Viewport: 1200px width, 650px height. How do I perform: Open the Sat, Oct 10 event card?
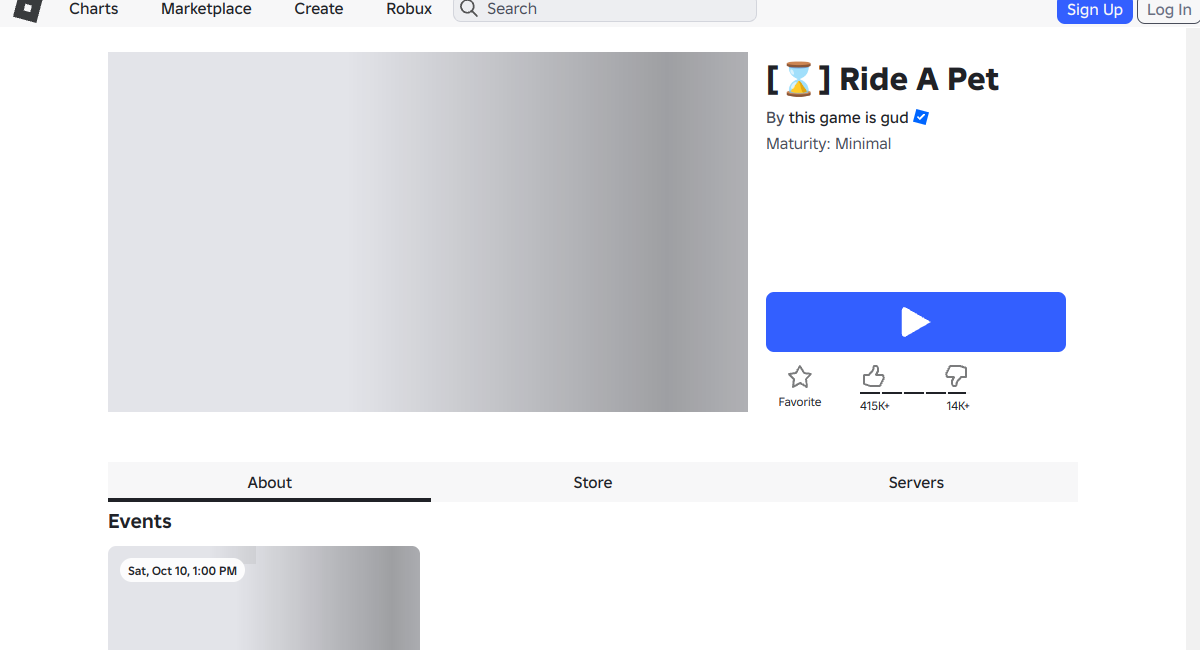point(264,598)
